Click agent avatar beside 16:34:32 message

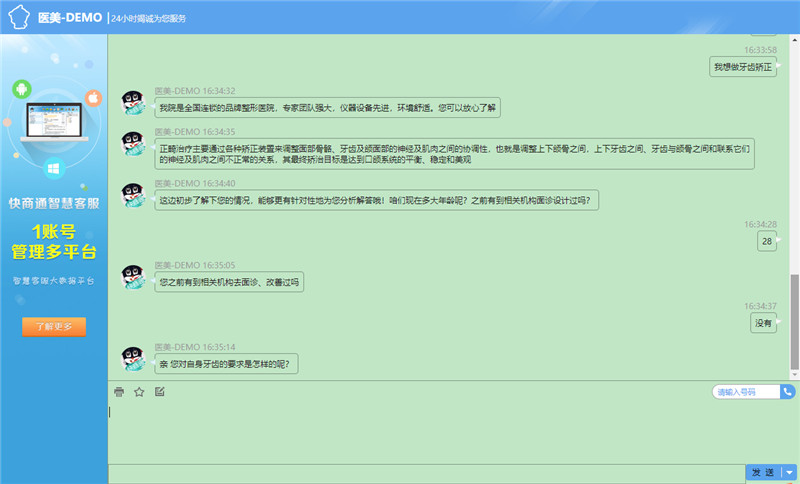(135, 102)
